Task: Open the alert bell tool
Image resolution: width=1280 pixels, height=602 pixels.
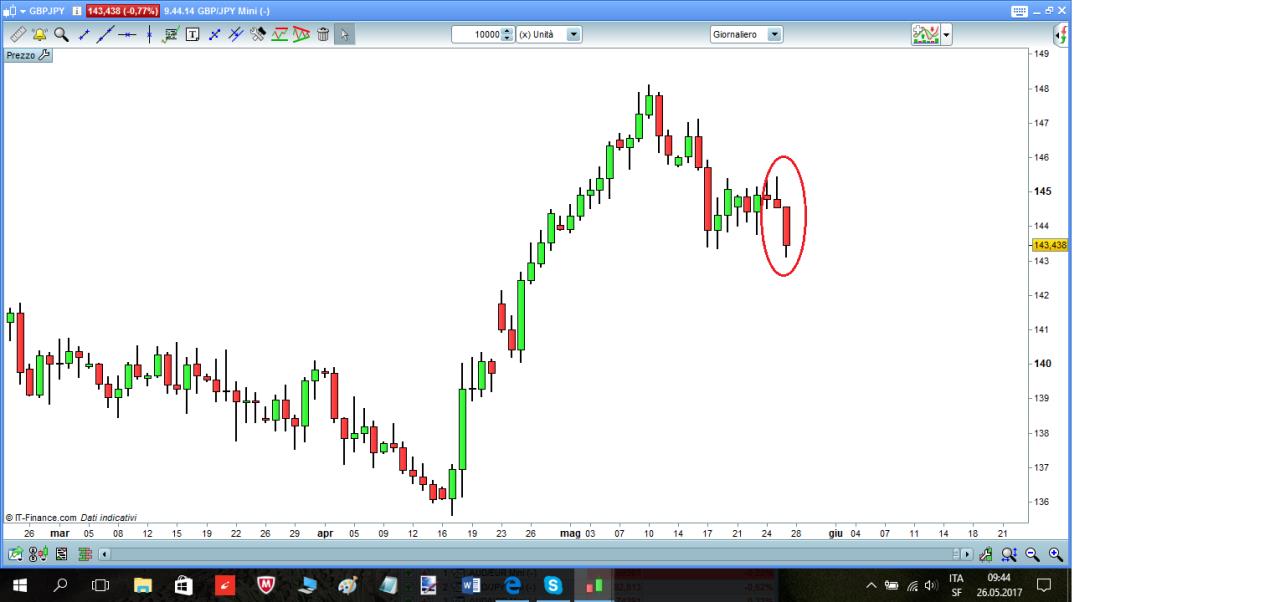Action: point(40,34)
